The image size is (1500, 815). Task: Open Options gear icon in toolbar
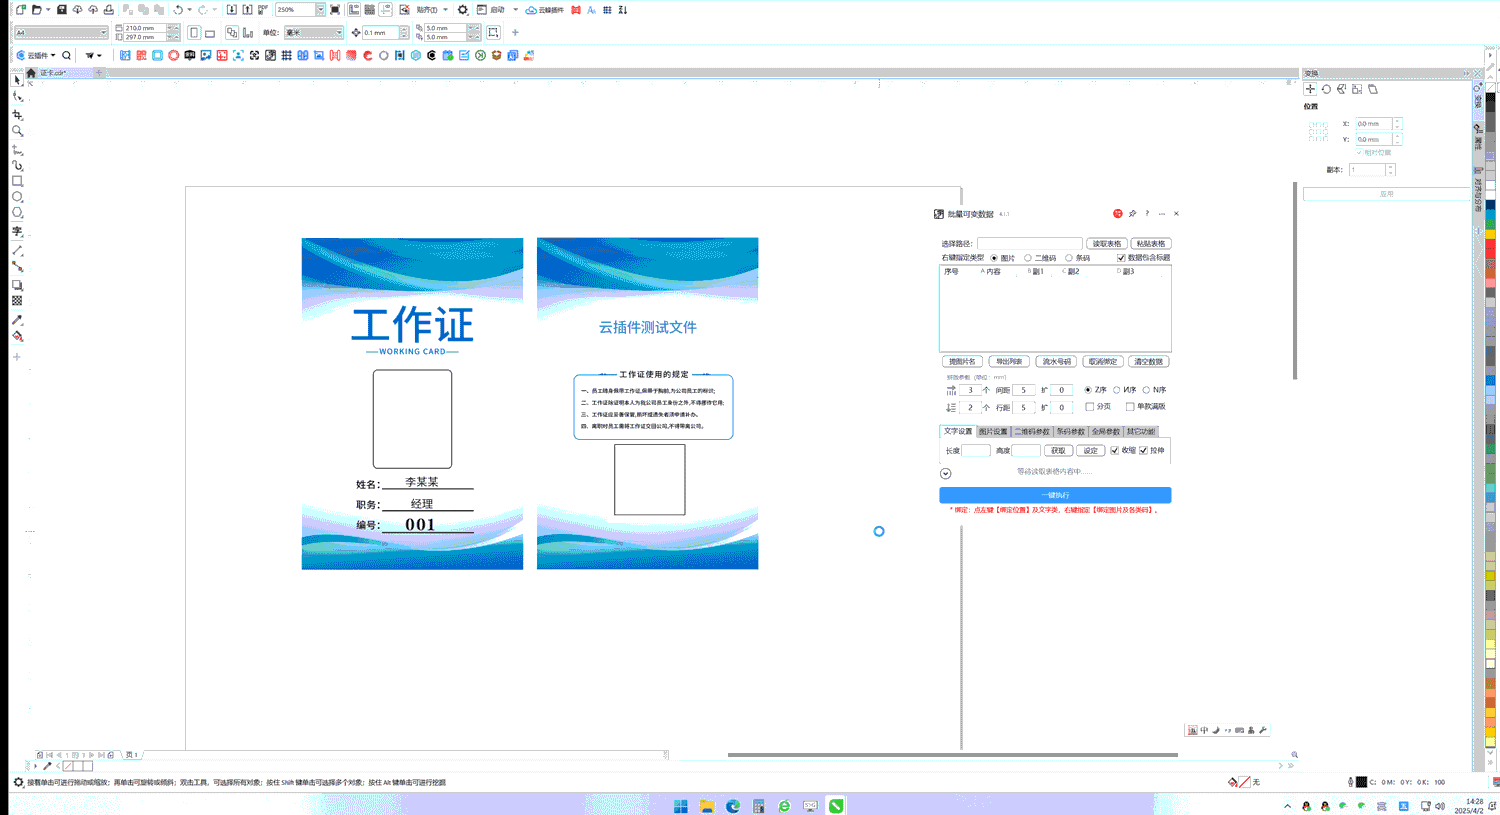tap(462, 9)
